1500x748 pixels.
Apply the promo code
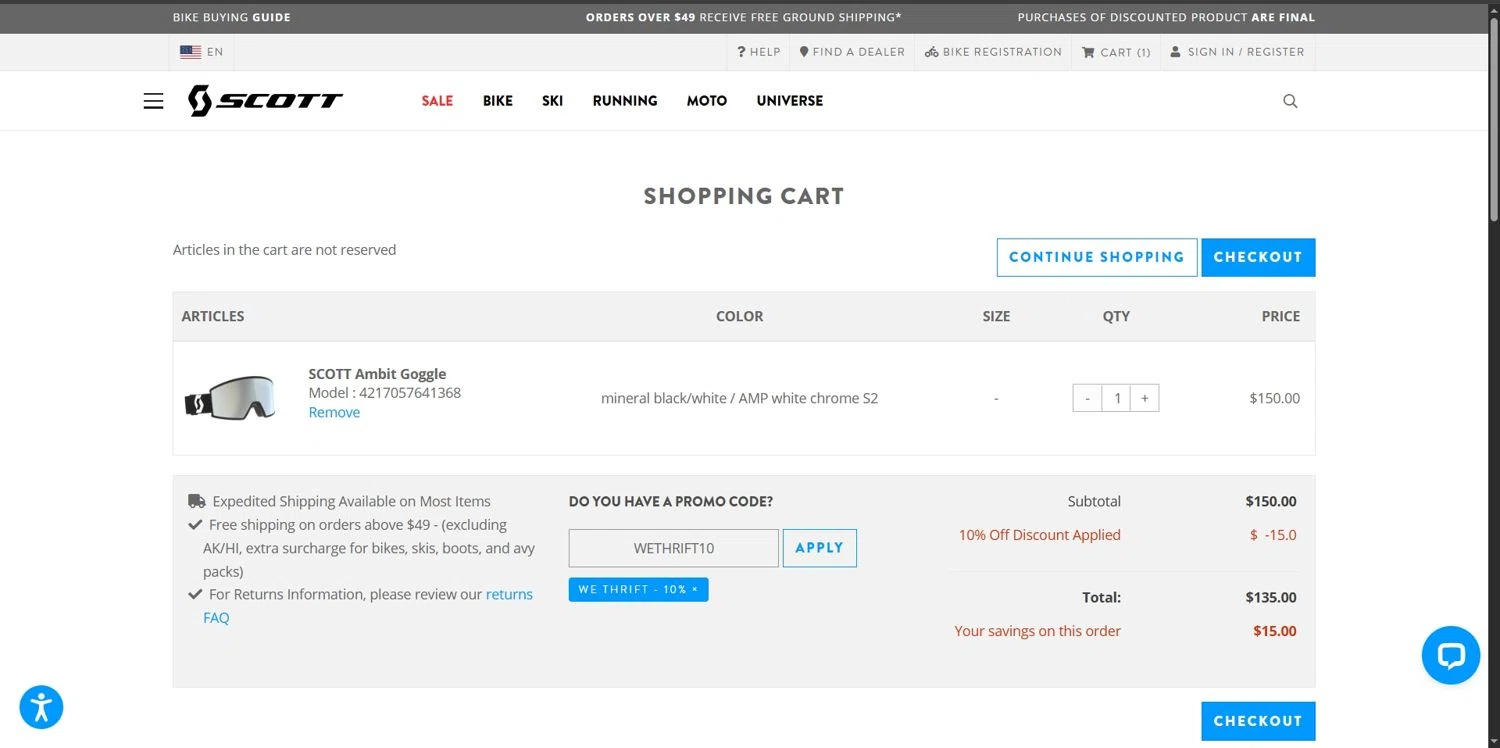pyautogui.click(x=820, y=548)
